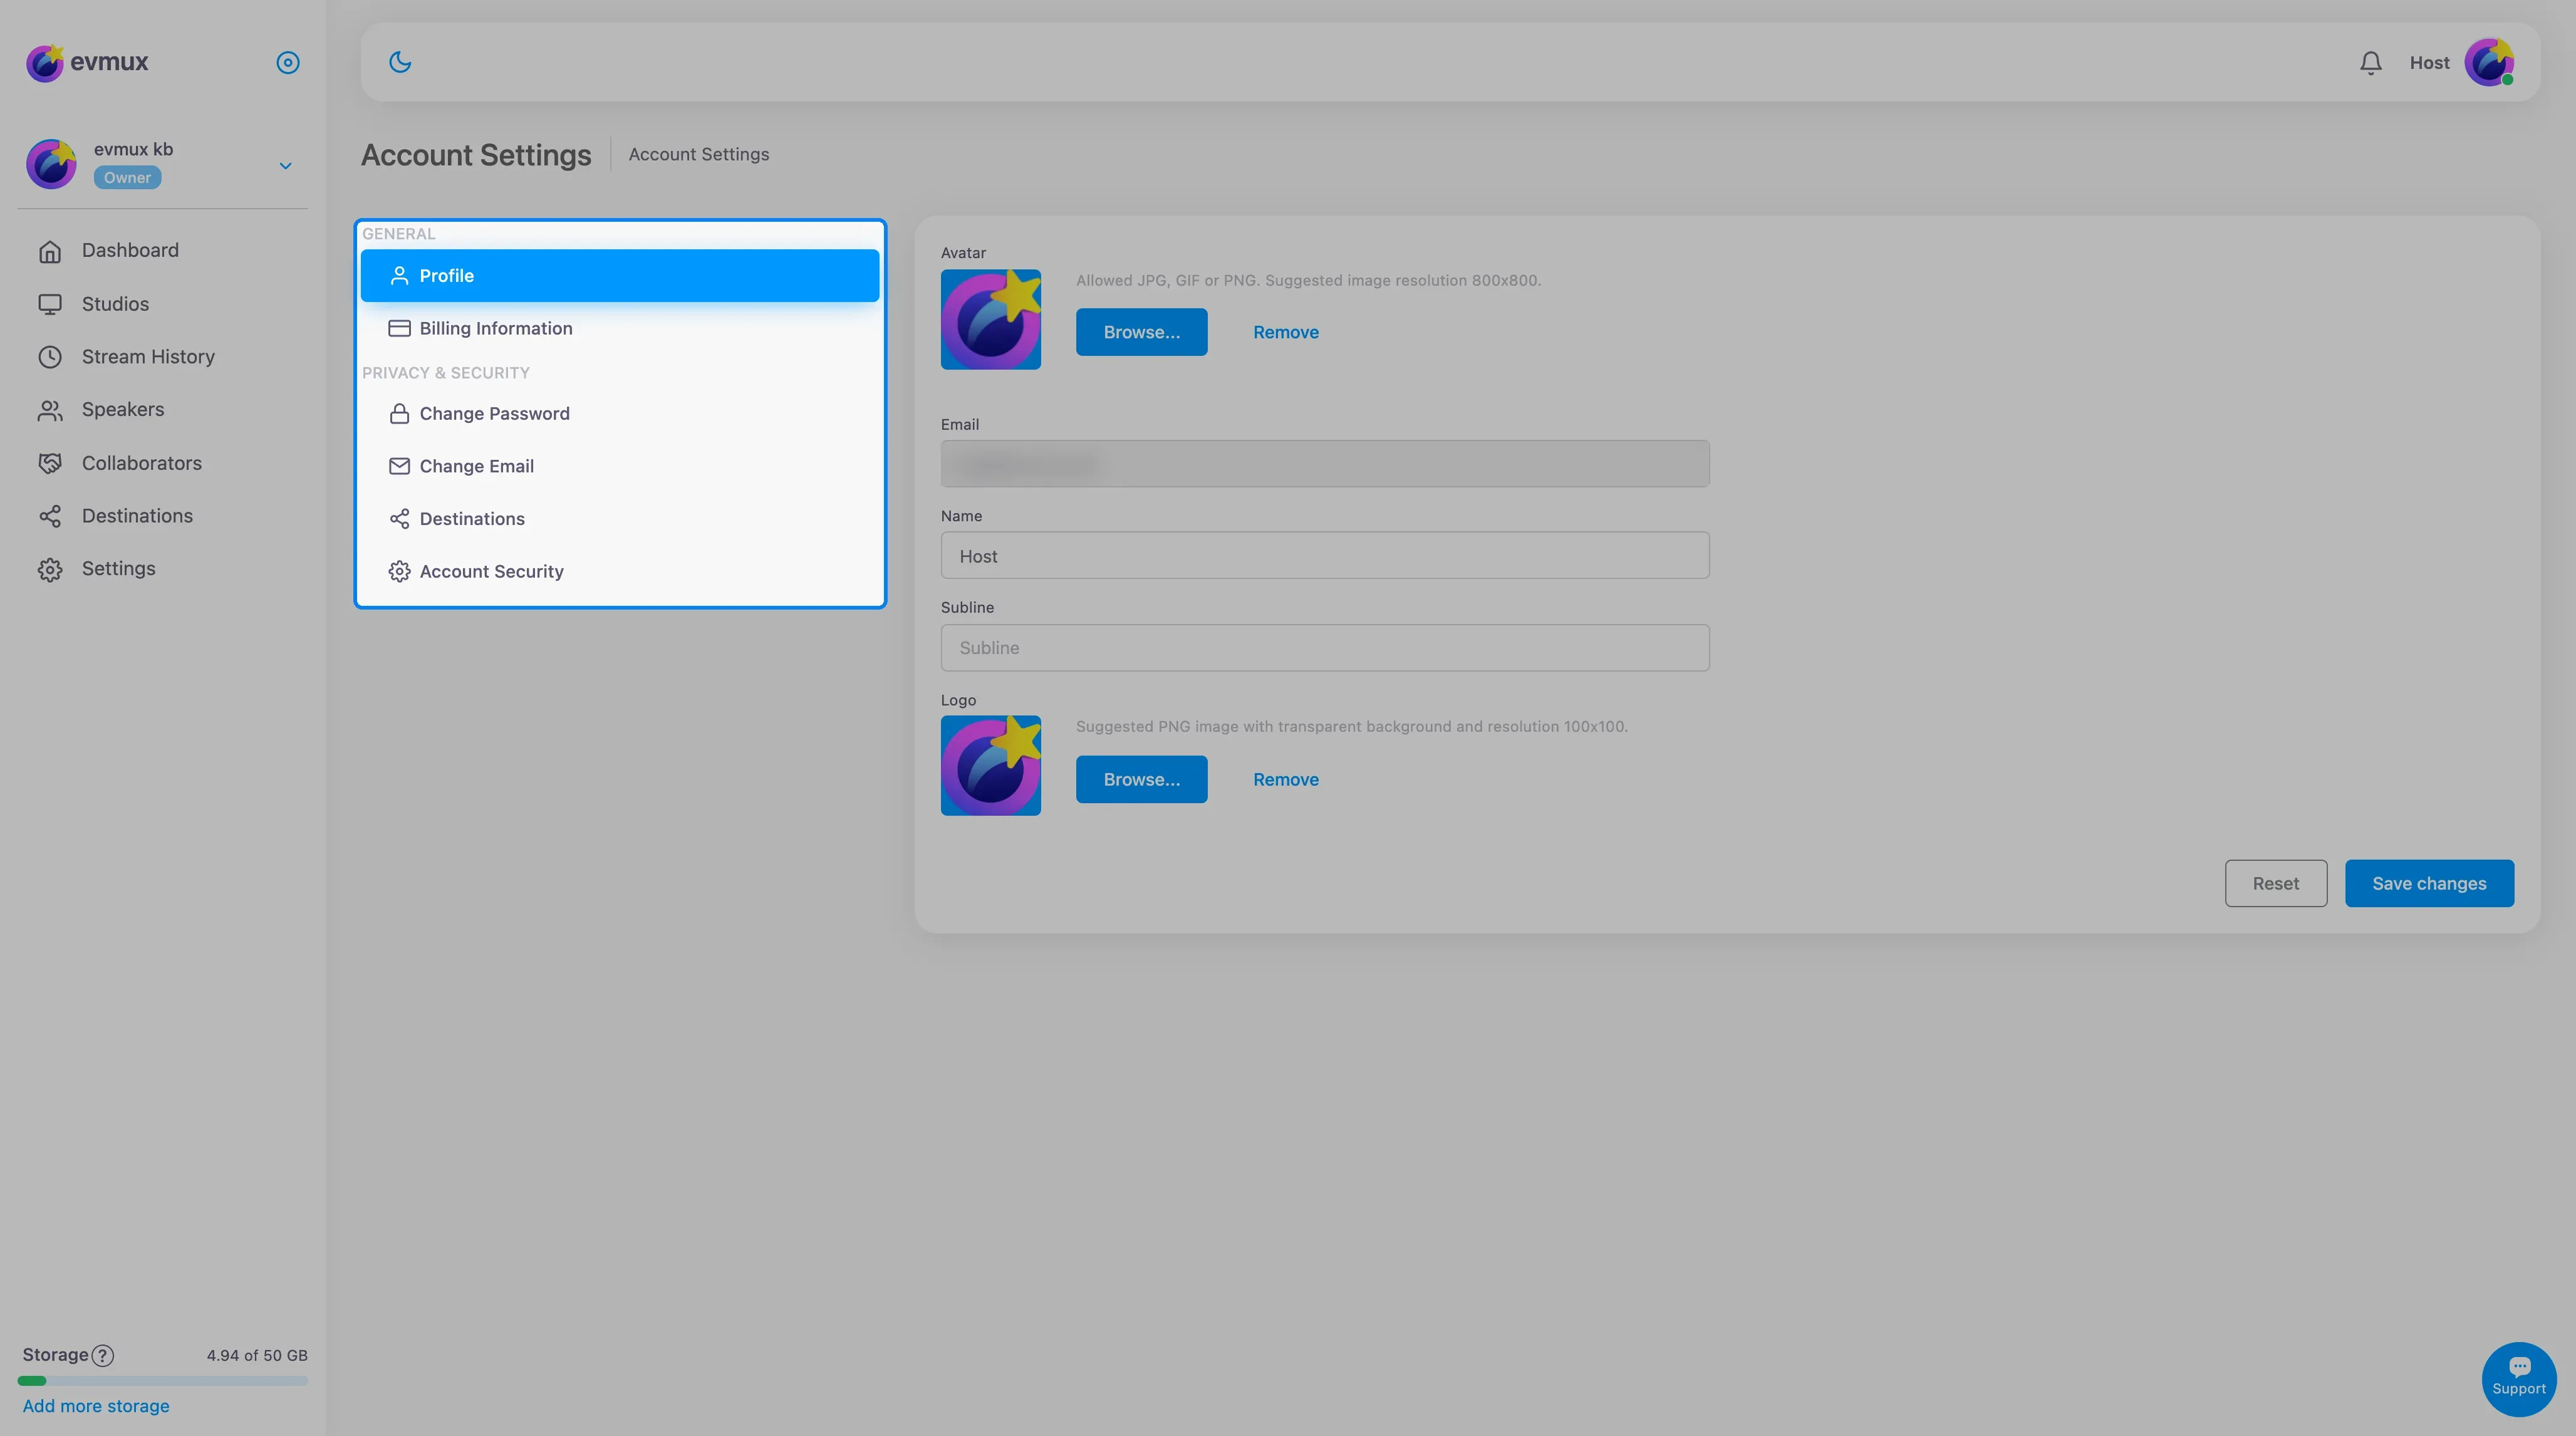The height and width of the screenshot is (1436, 2576).
Task: Open Destinations under Privacy & Security
Action: (x=620, y=518)
